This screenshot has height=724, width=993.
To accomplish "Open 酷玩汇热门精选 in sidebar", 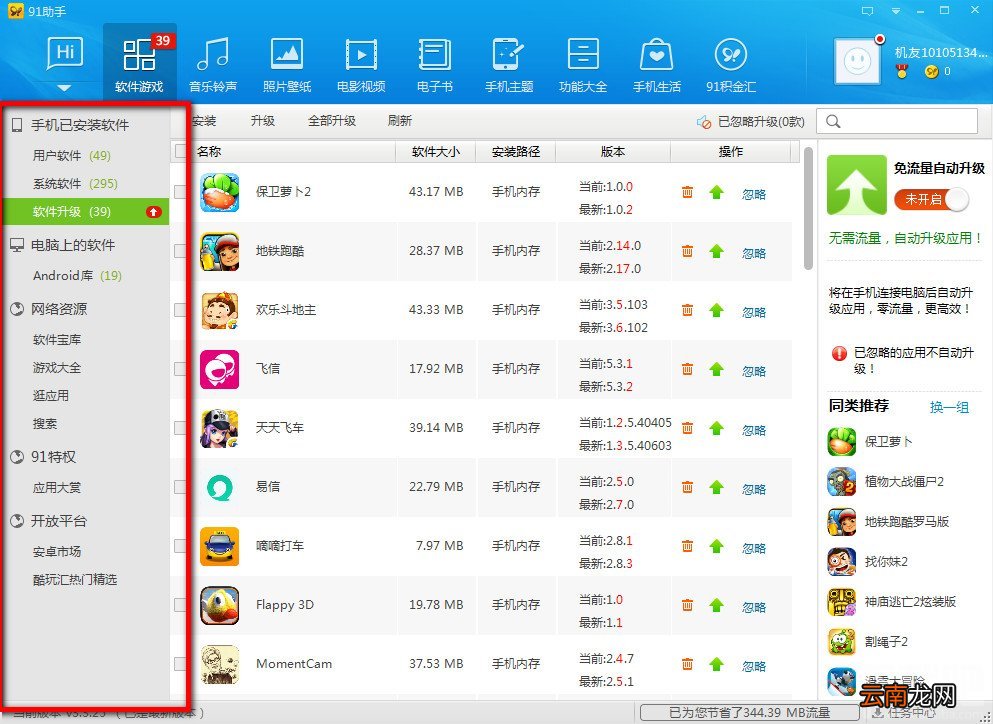I will [75, 580].
